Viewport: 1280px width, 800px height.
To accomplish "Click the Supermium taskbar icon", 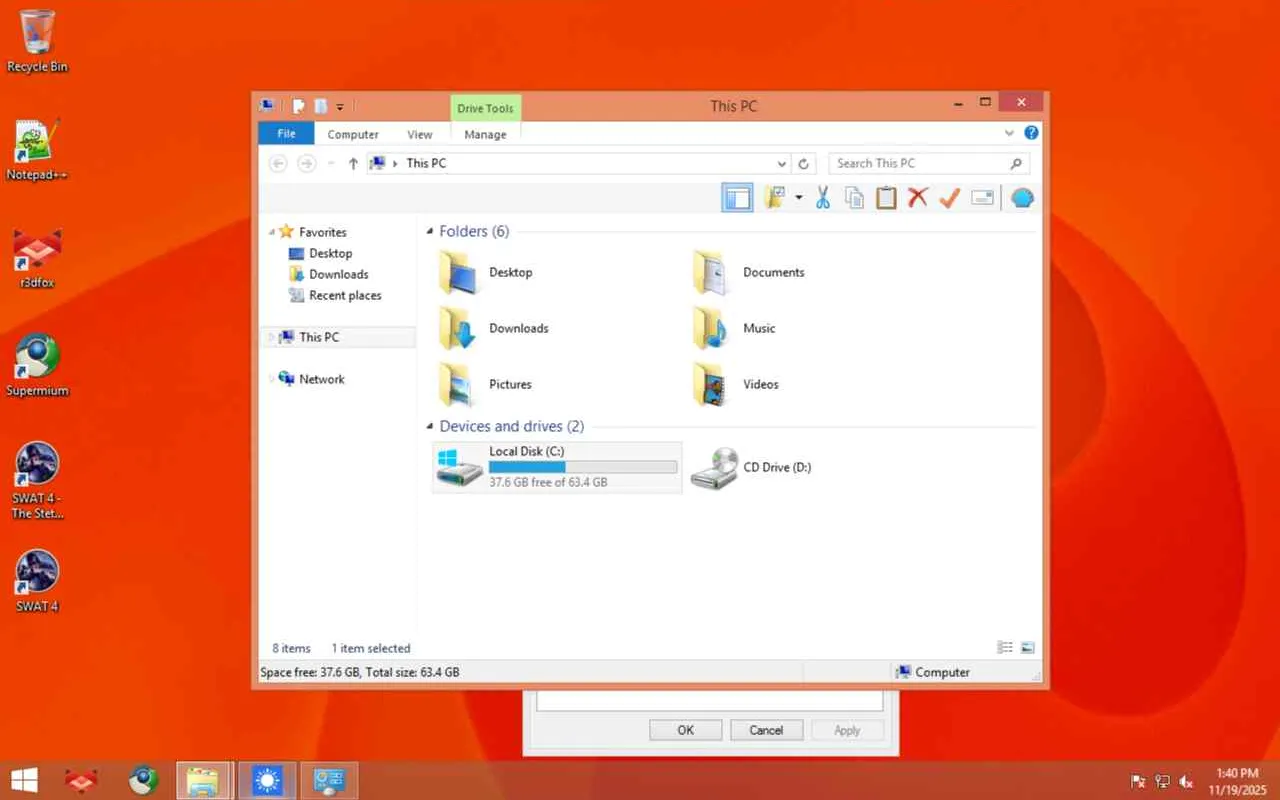I will 143,780.
